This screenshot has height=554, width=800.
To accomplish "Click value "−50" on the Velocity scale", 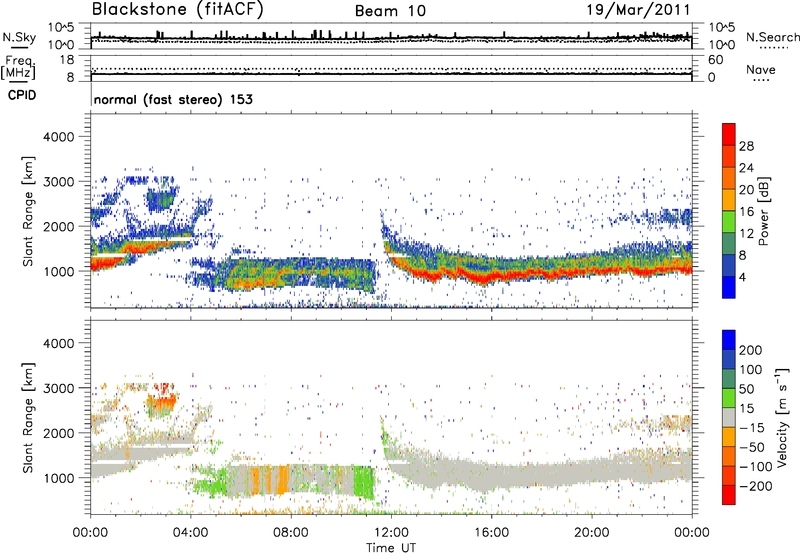I will (x=752, y=448).
